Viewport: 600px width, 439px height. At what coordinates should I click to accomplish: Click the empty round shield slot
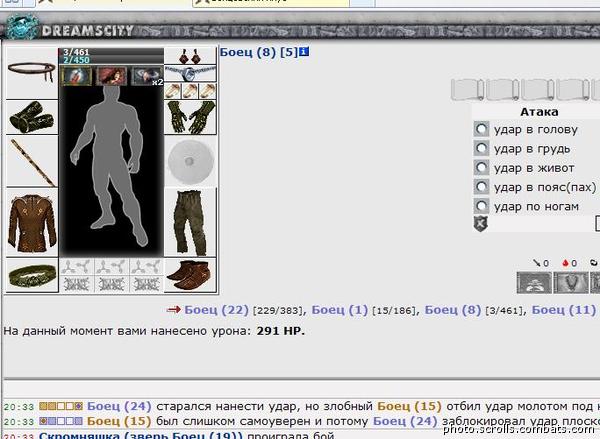pyautogui.click(x=190, y=162)
